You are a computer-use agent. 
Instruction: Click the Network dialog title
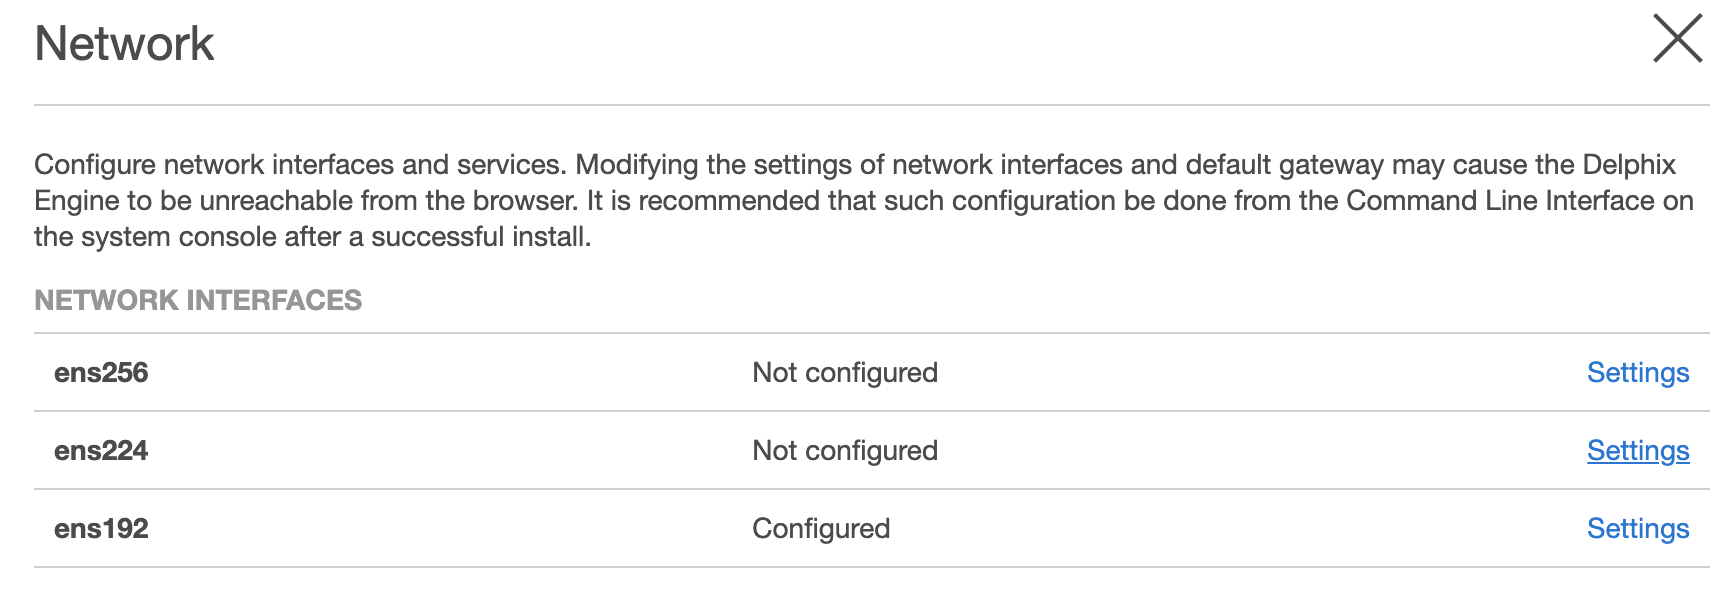(x=124, y=43)
